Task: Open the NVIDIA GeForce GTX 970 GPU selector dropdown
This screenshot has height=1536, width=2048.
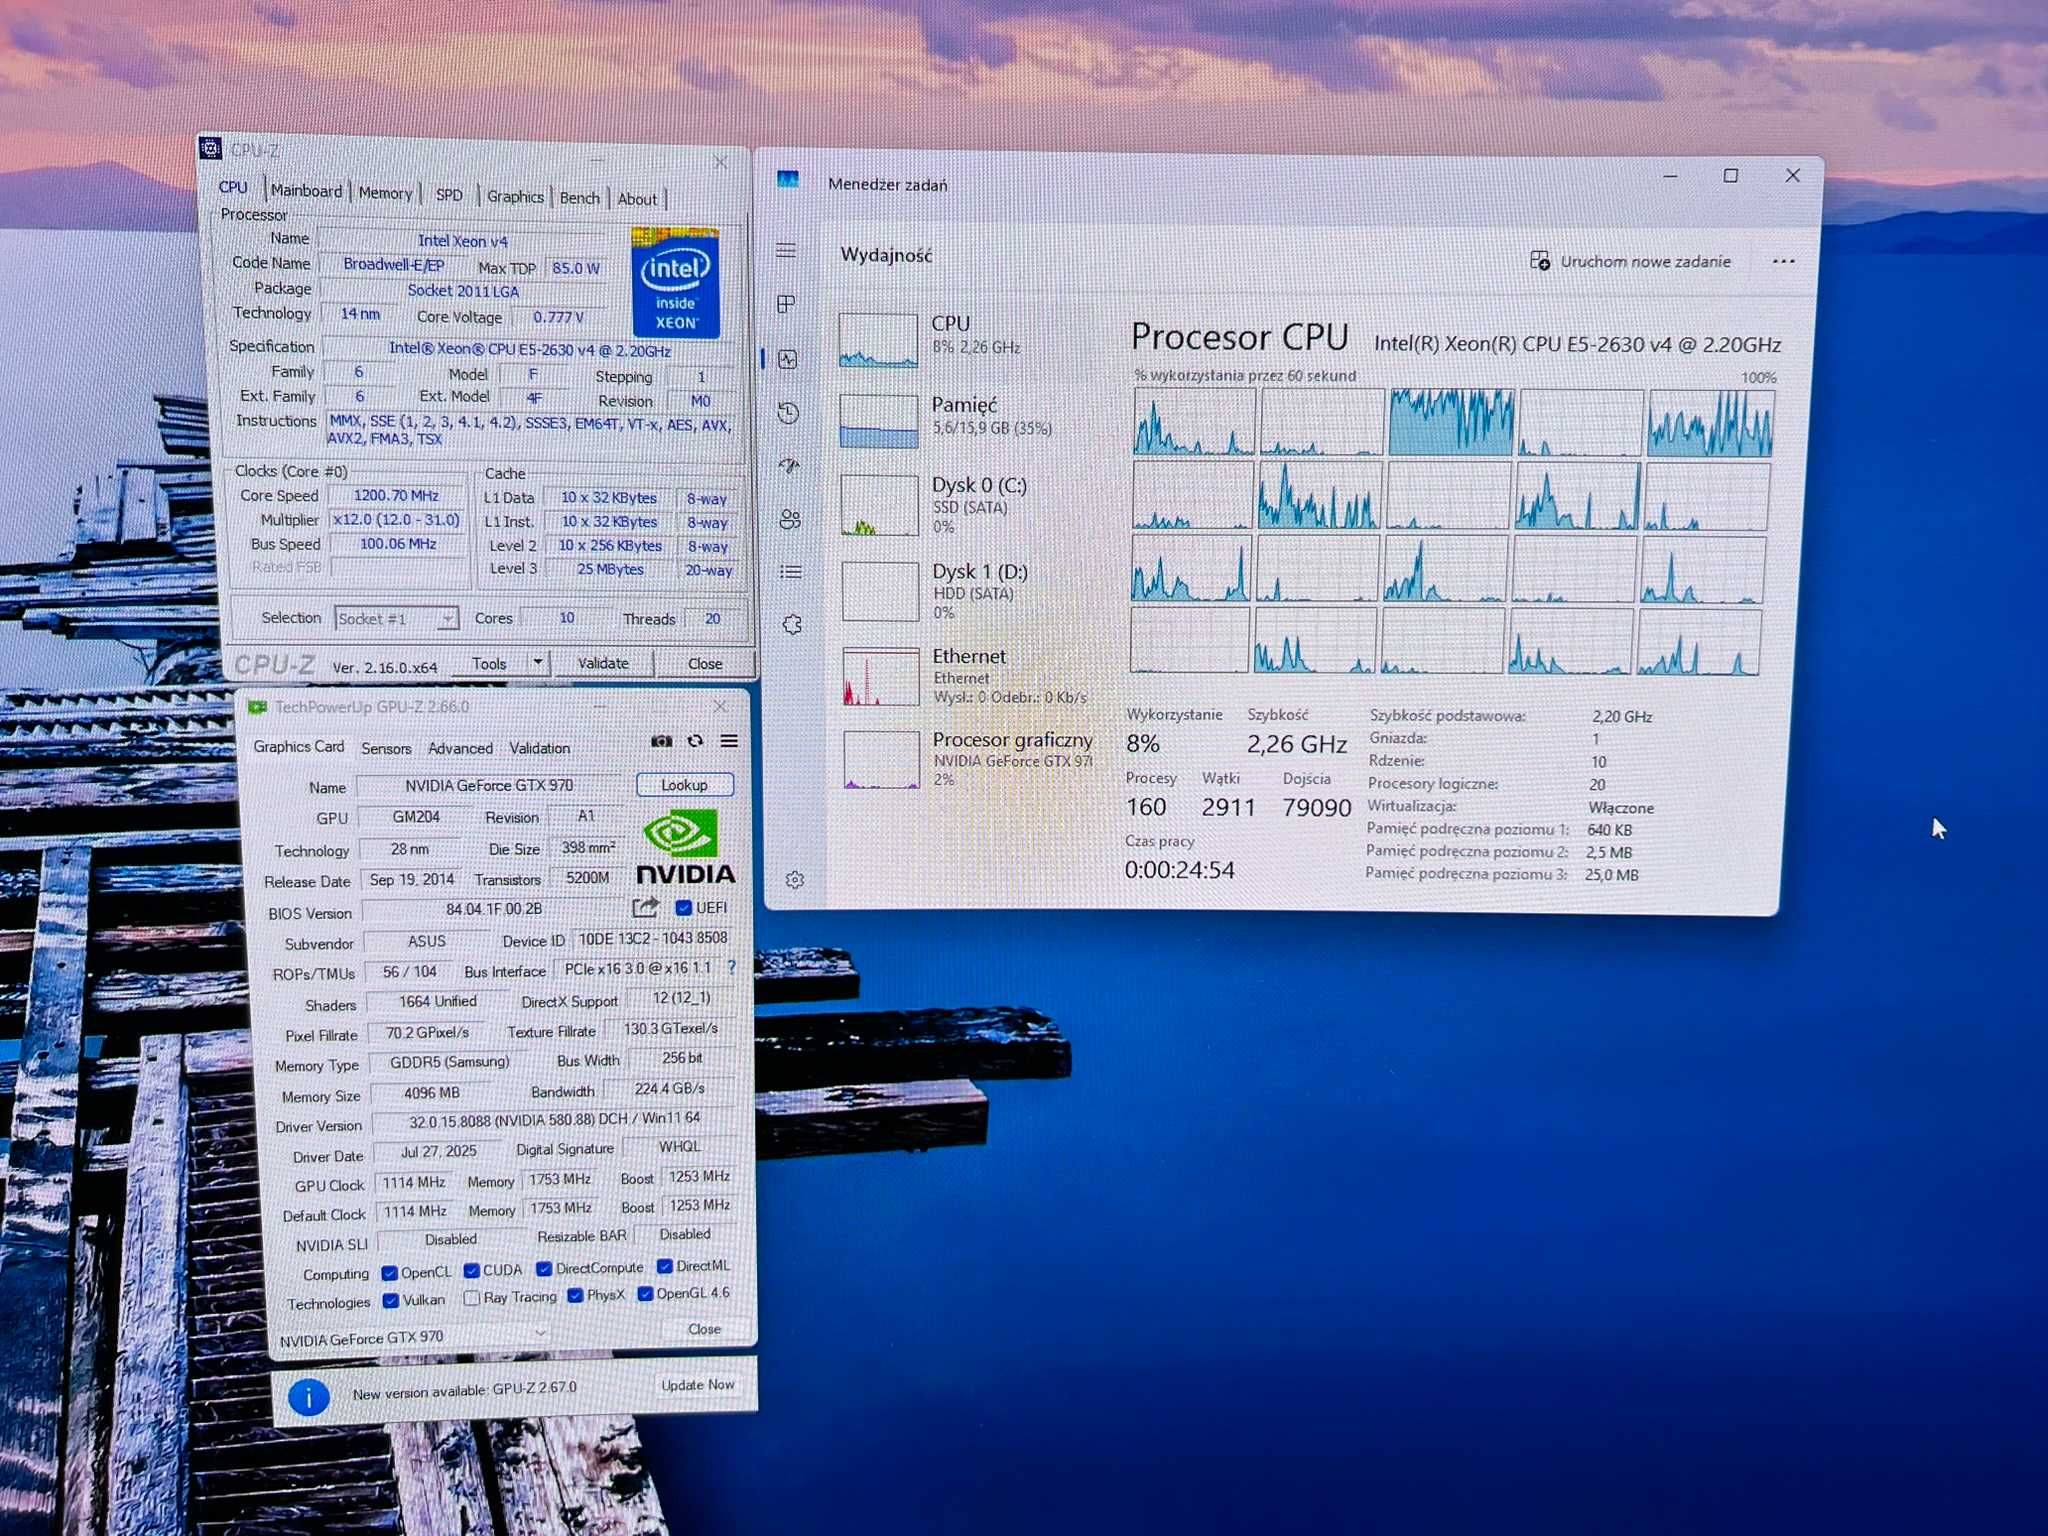Action: 413,1337
